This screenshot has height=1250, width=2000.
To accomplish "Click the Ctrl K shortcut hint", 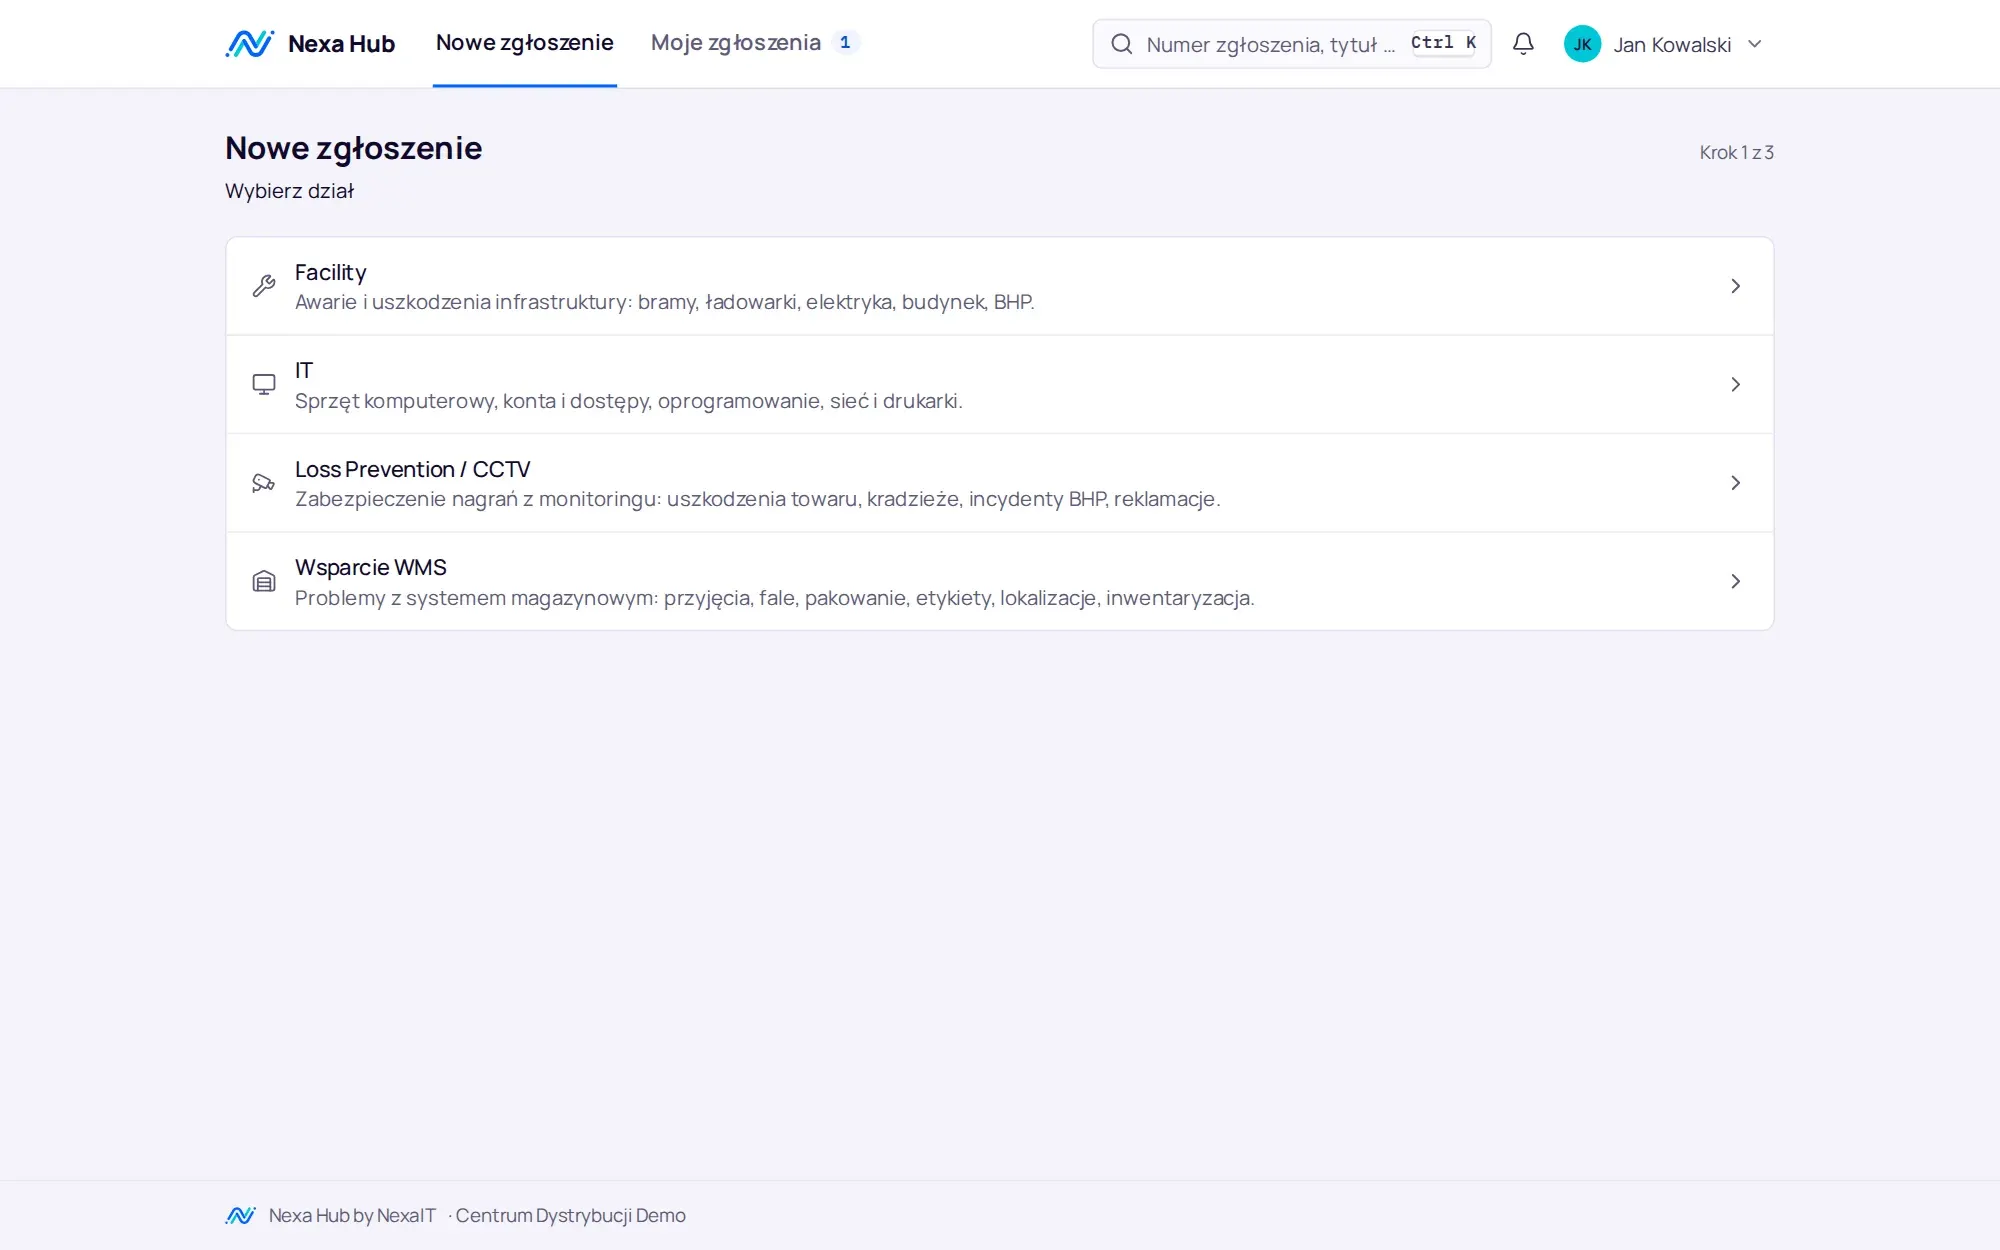I will [1443, 43].
